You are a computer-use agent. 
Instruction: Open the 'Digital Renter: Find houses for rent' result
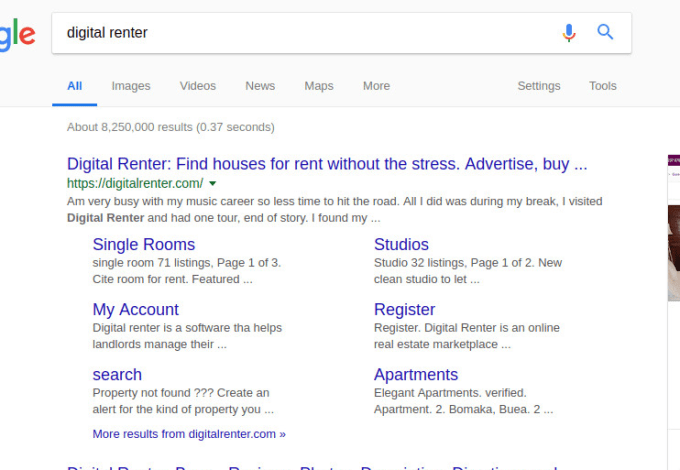point(327,164)
